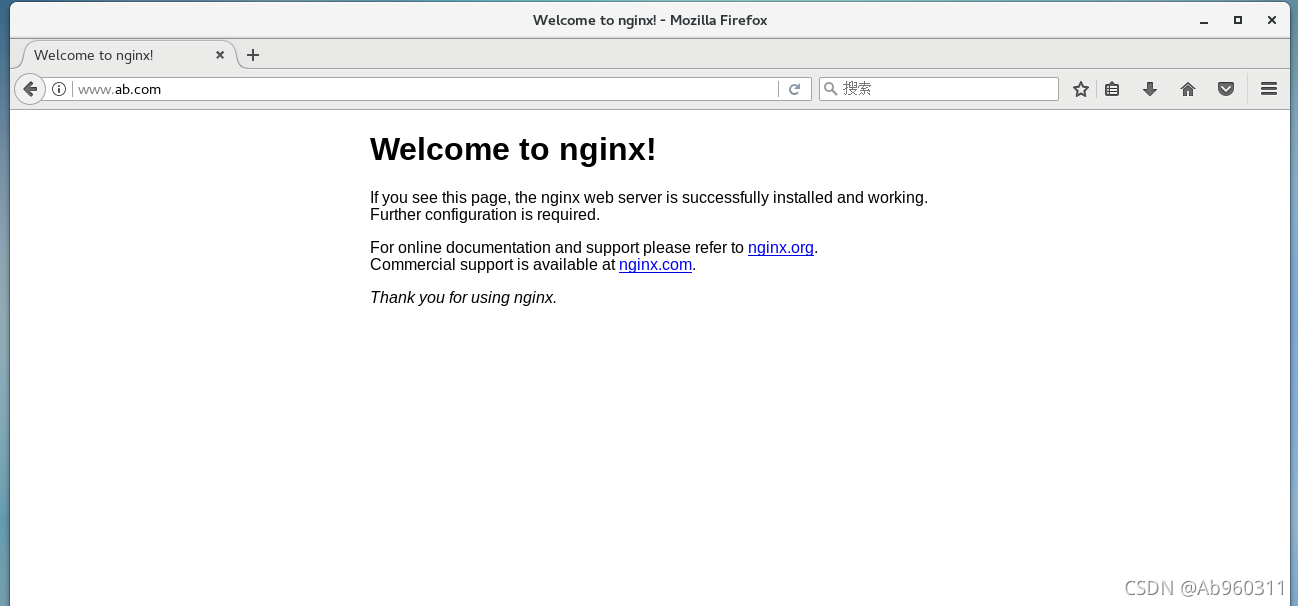Select the Welcome to nginx! tab
Image resolution: width=1298 pixels, height=606 pixels.
point(124,55)
